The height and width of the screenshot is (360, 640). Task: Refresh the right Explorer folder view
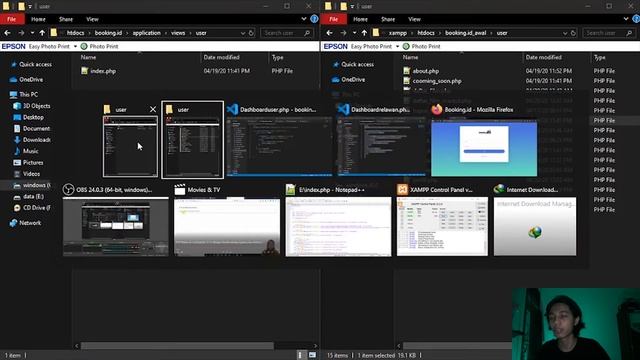573,33
